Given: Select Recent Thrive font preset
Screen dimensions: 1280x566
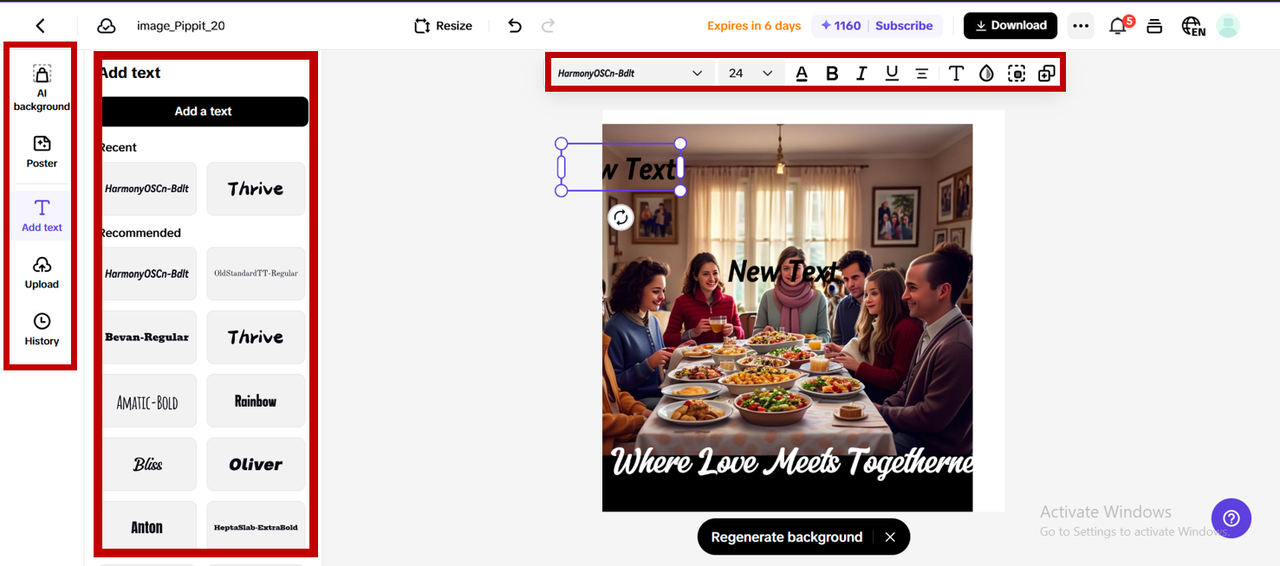Looking at the screenshot, I should click(256, 188).
